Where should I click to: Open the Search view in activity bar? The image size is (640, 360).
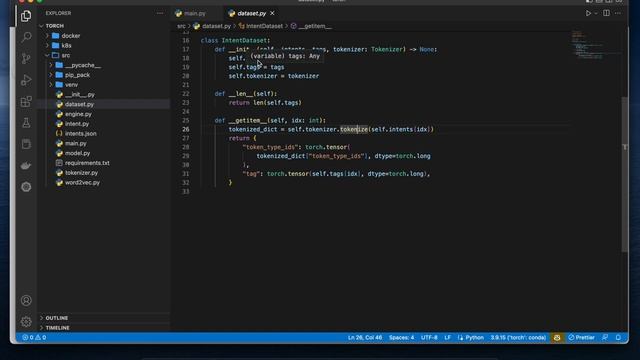pyautogui.click(x=26, y=37)
